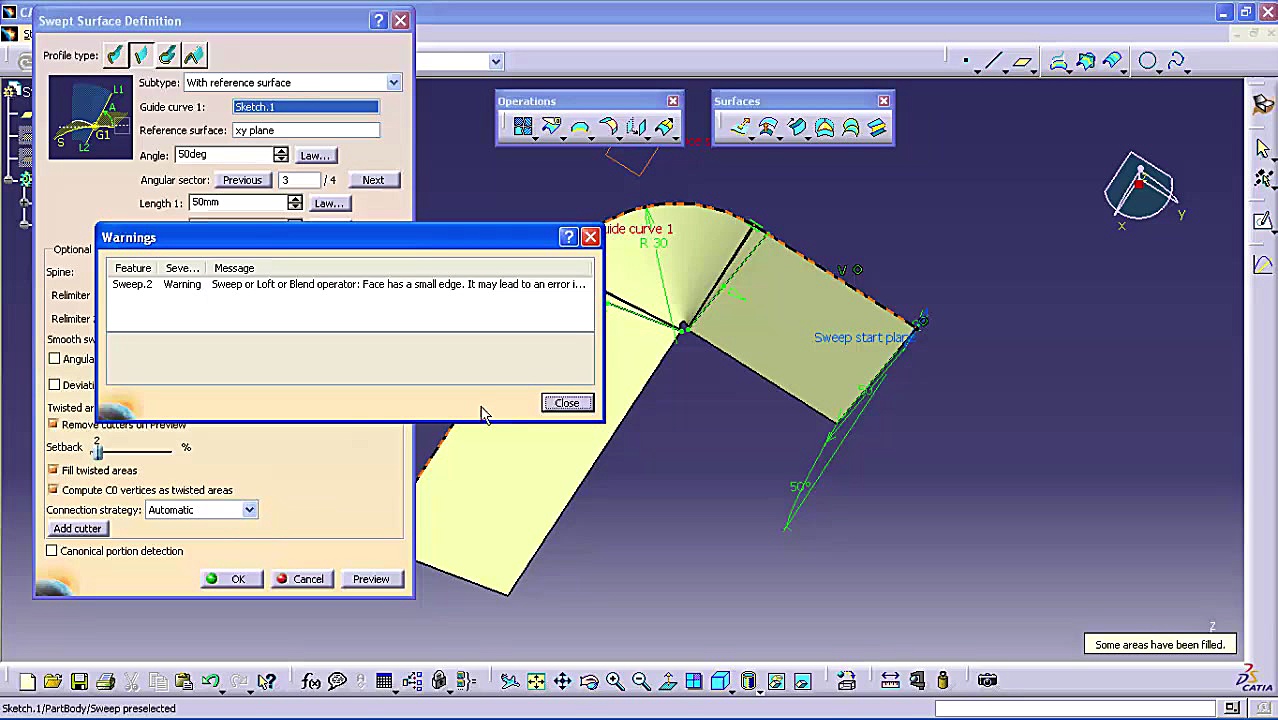Click the Angle spinner arrows

281,155
